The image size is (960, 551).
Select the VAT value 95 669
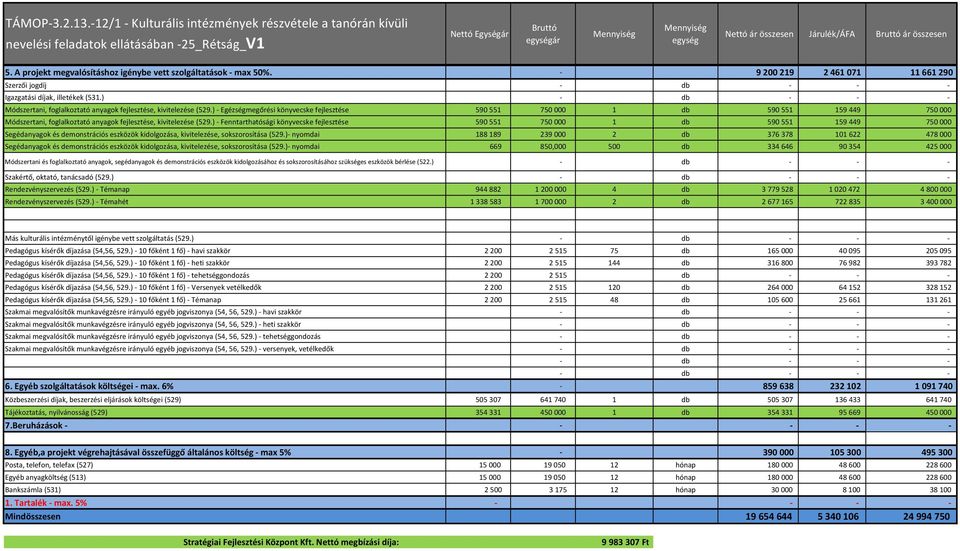point(849,413)
